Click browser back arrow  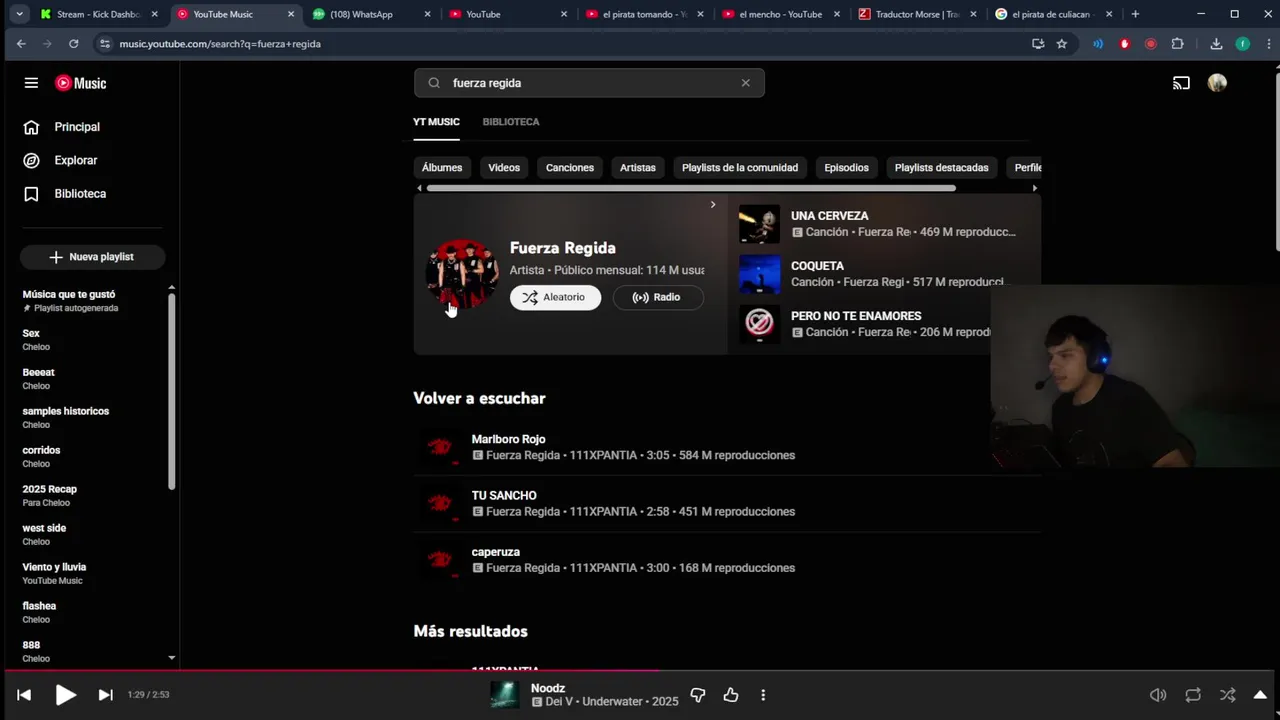pos(21,44)
